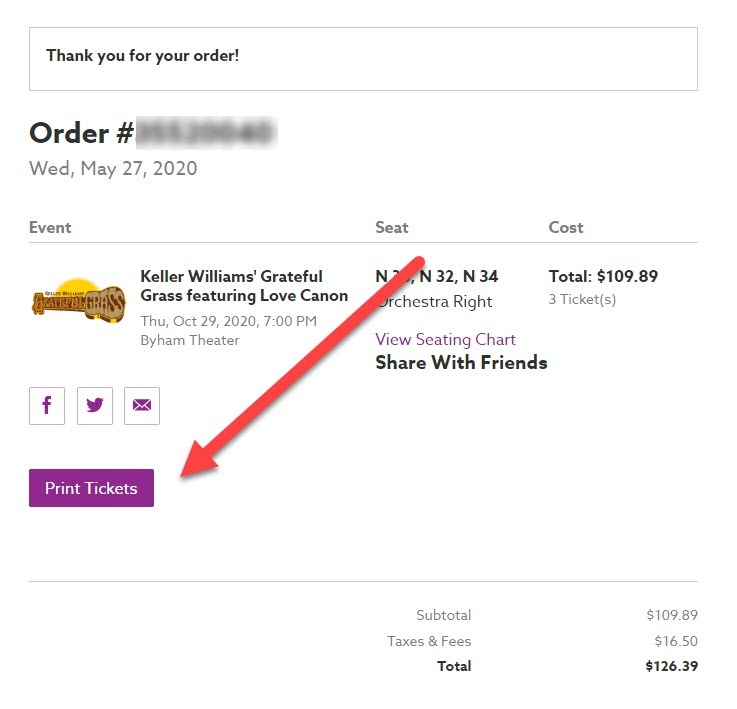Click the email envelope share icon
This screenshot has height=709, width=737.
click(x=142, y=406)
